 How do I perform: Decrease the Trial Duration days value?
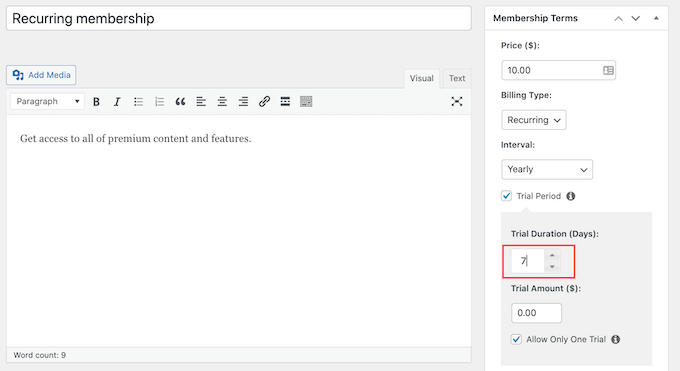(552, 266)
